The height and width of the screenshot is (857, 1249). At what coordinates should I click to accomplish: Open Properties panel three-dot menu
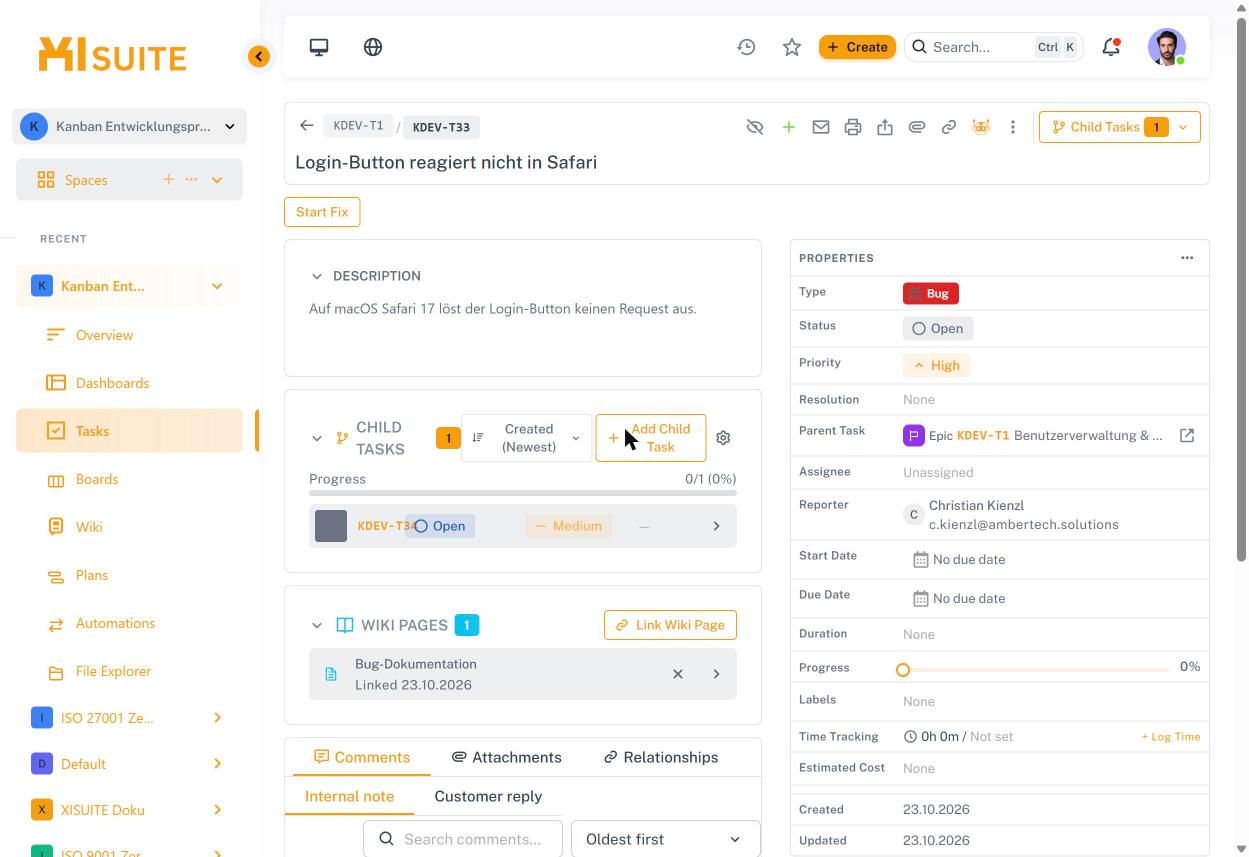coord(1187,258)
